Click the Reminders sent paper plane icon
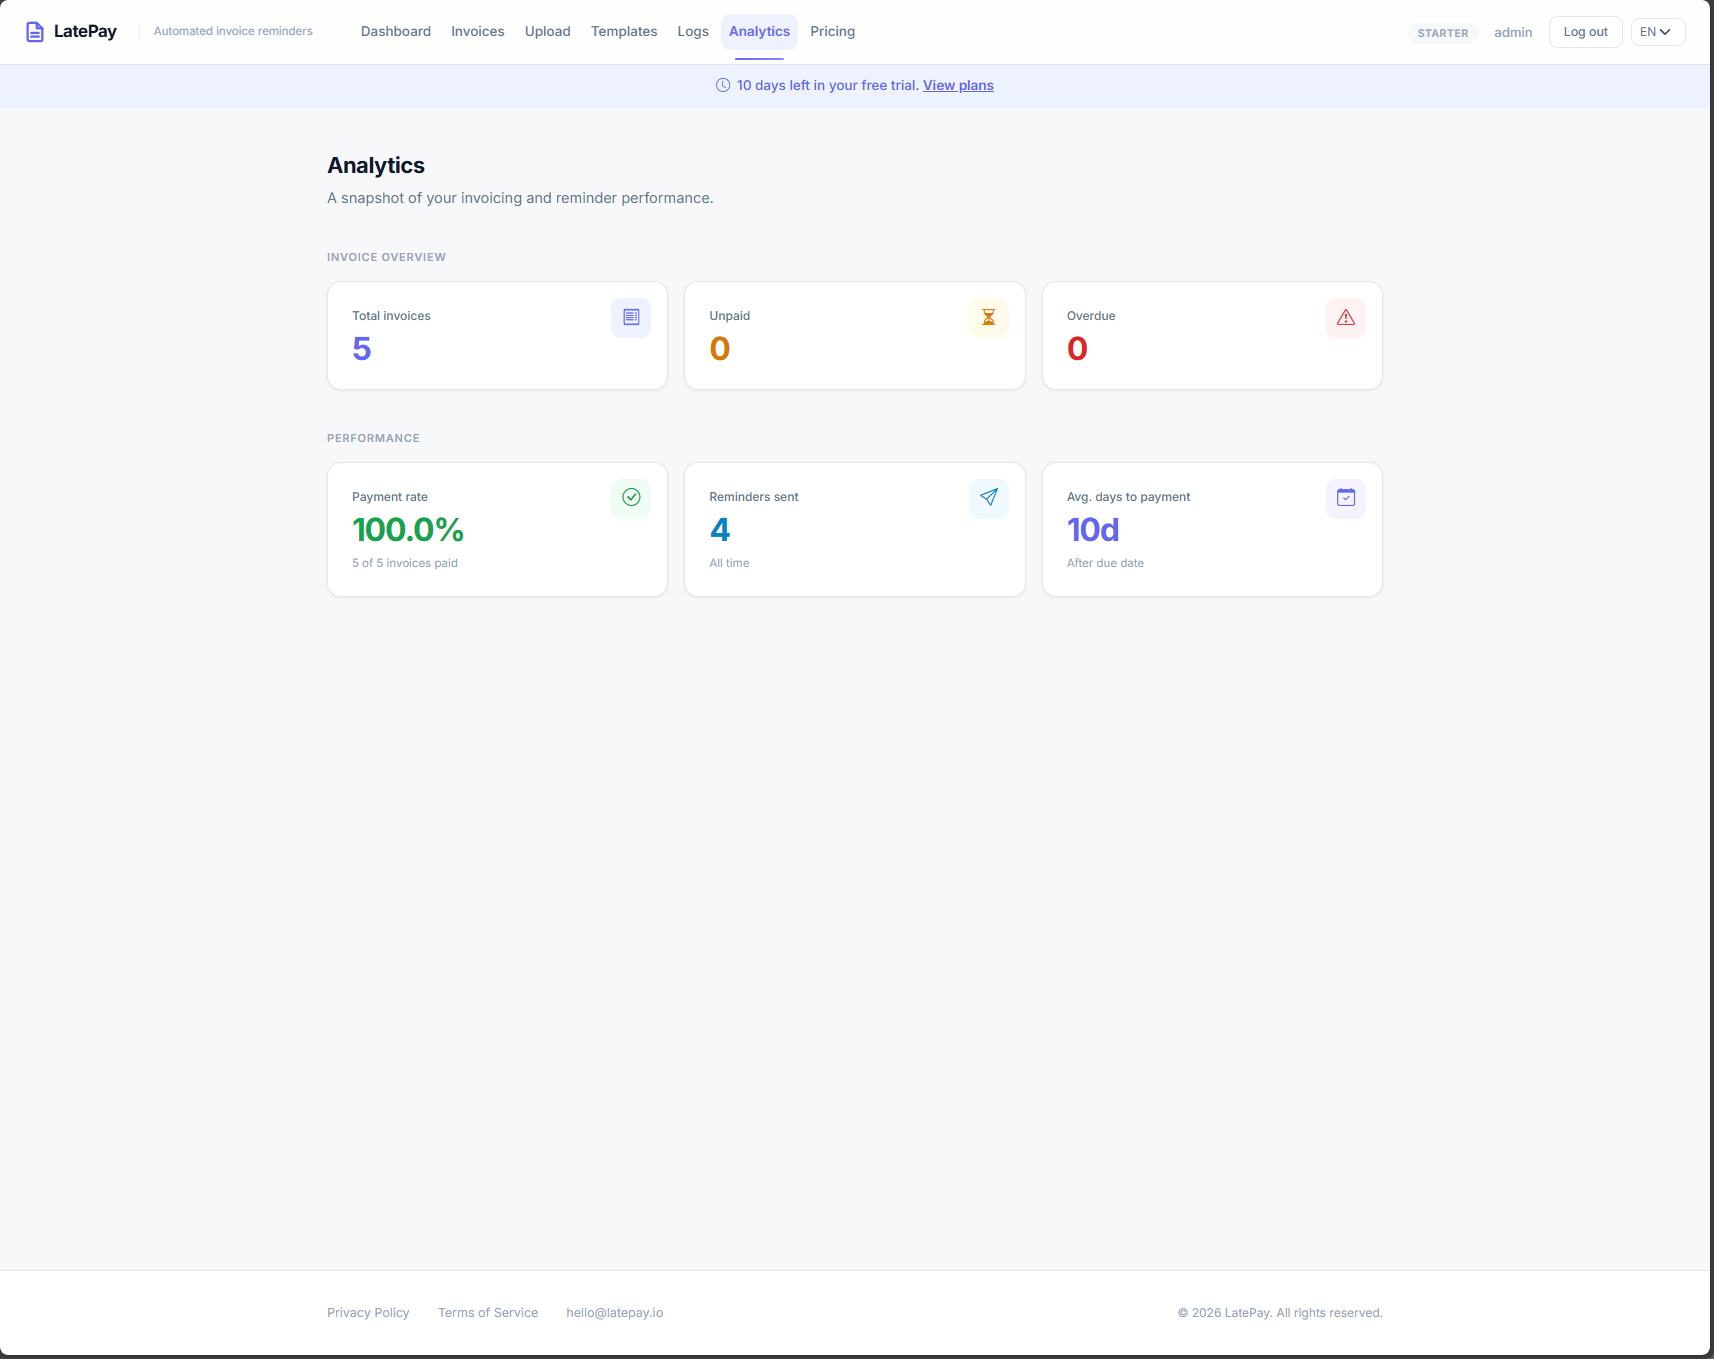The height and width of the screenshot is (1359, 1714). point(988,497)
